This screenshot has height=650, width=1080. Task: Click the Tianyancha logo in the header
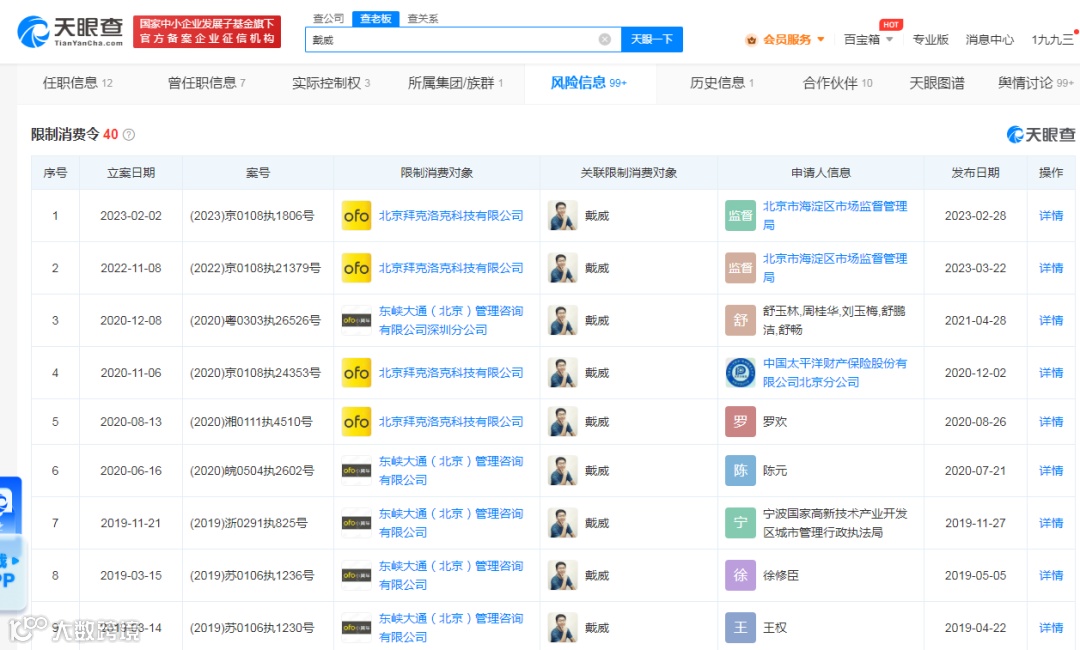click(x=70, y=32)
